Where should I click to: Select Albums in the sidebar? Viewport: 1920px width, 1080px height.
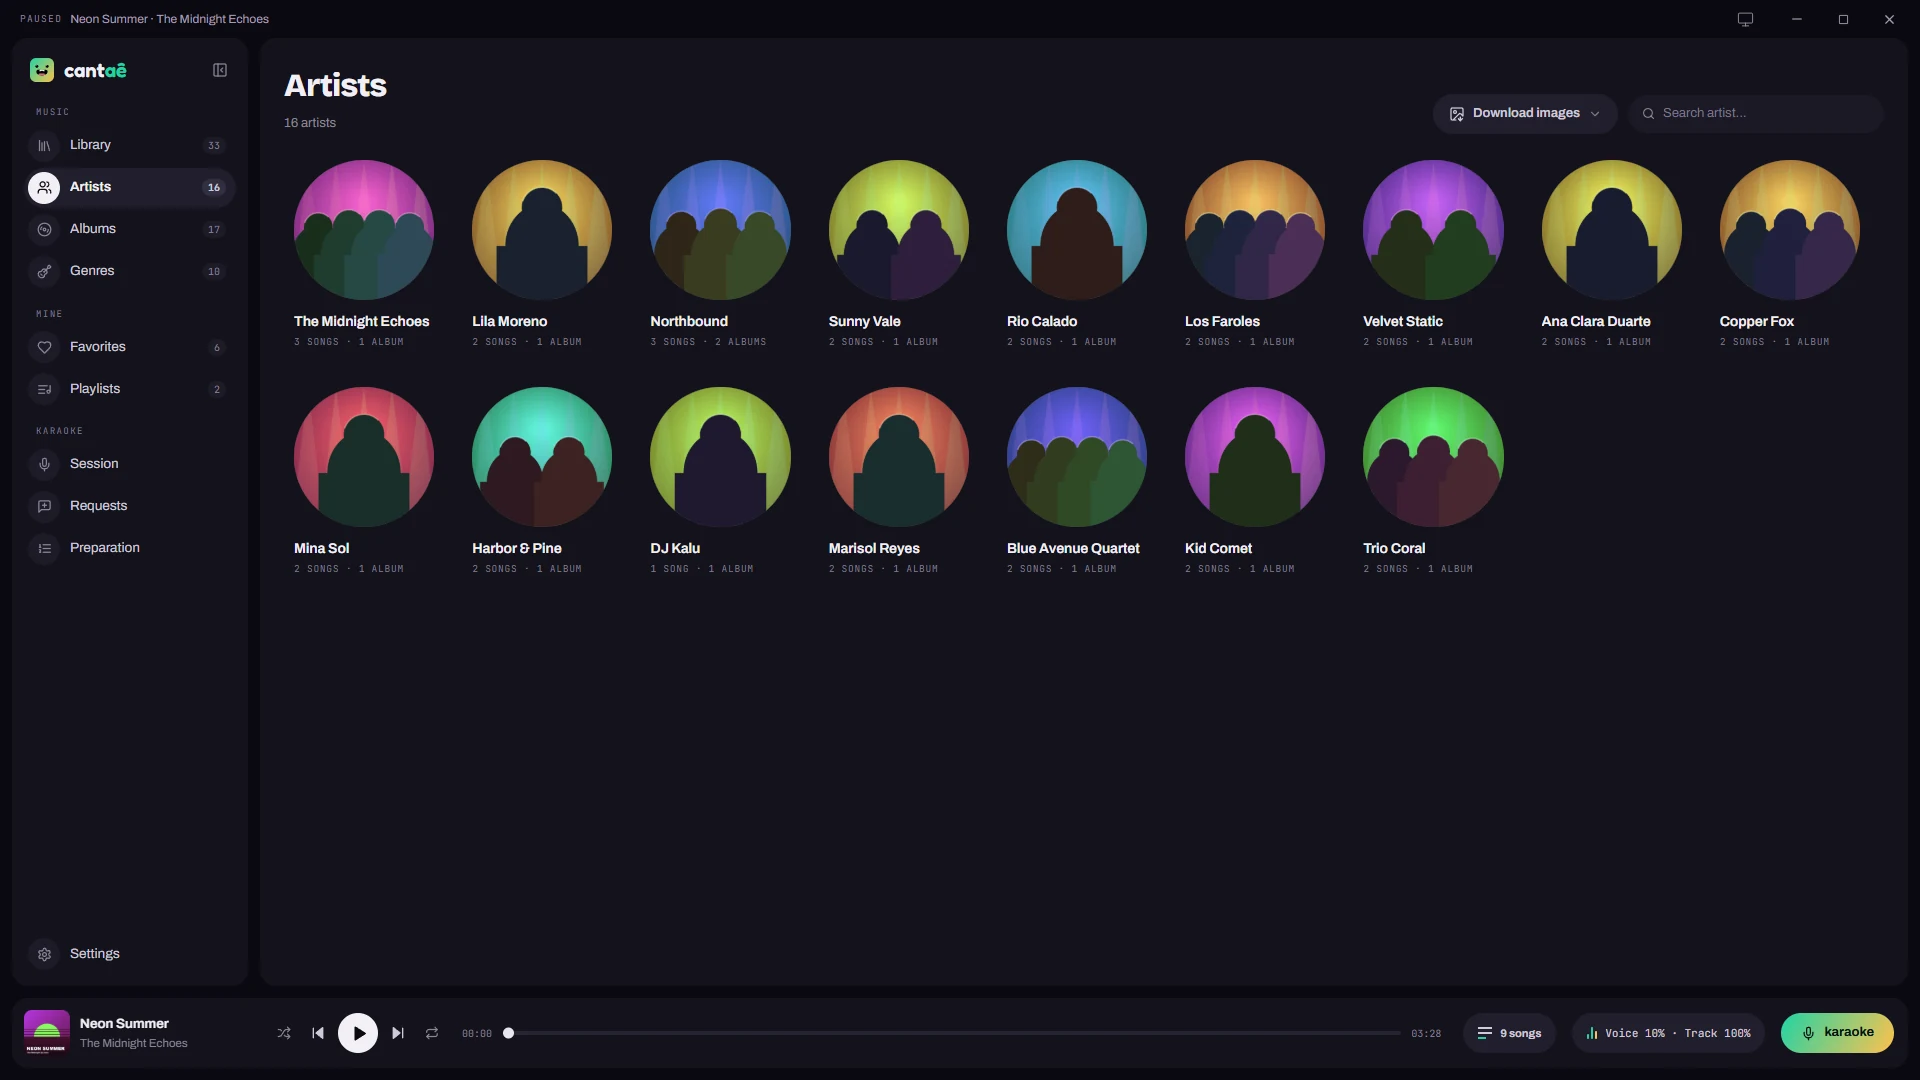click(131, 229)
